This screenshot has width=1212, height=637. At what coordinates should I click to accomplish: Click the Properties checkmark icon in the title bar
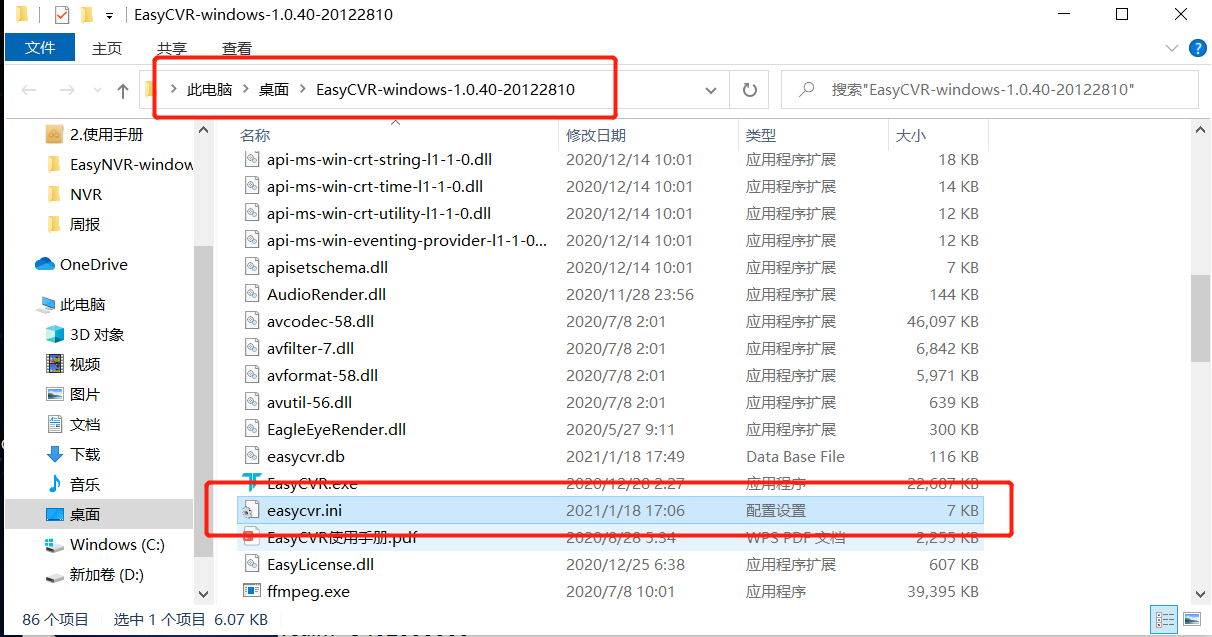pos(61,15)
